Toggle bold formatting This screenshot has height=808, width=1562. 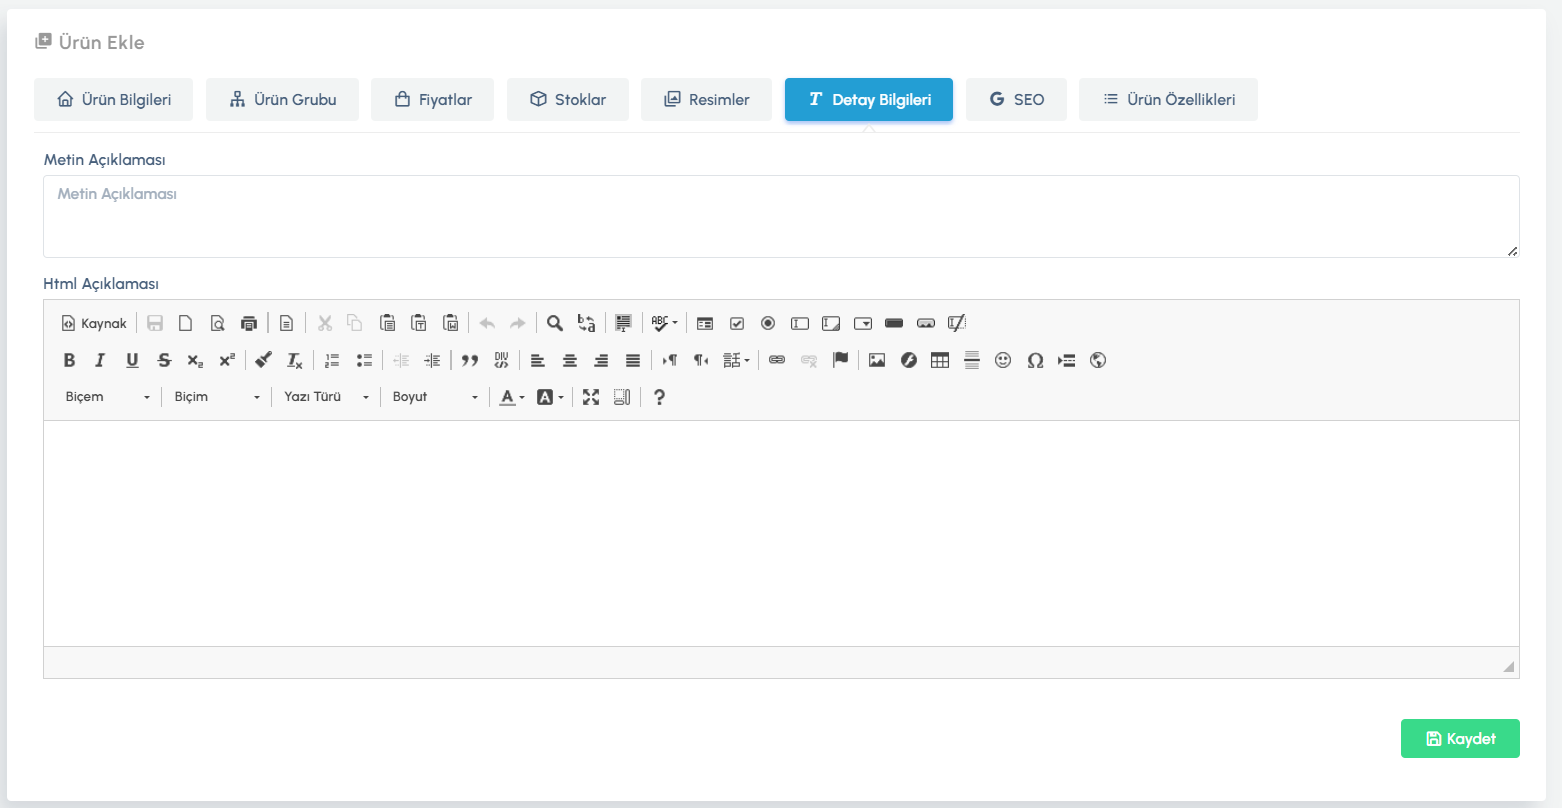pyautogui.click(x=69, y=361)
